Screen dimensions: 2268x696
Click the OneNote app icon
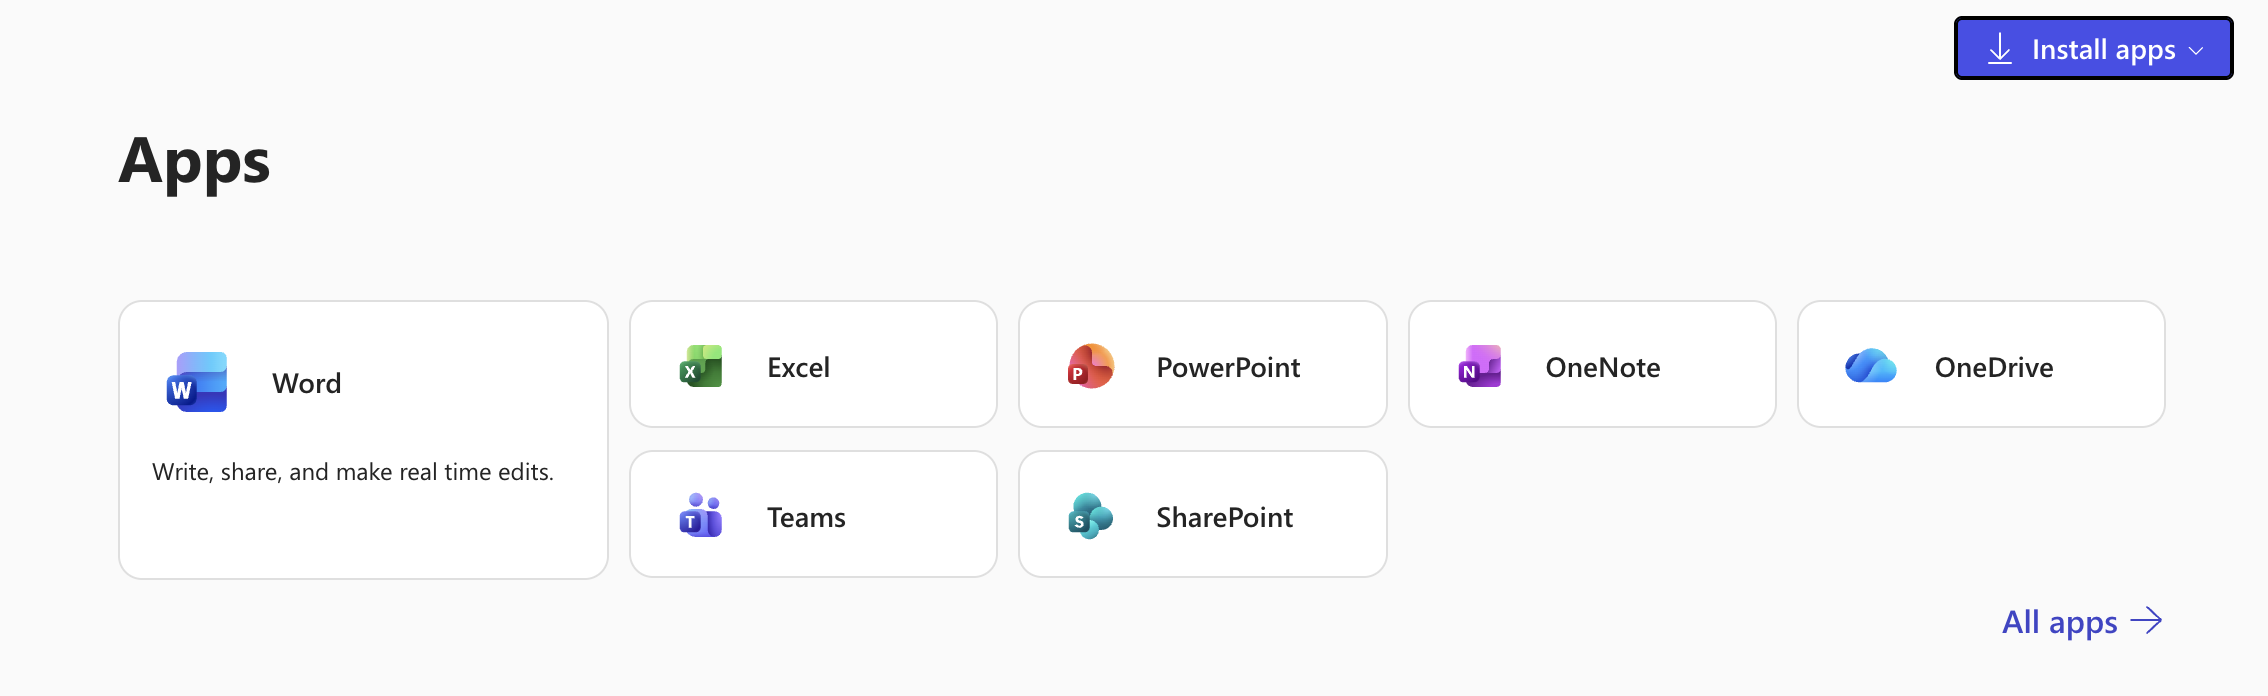tap(1480, 367)
